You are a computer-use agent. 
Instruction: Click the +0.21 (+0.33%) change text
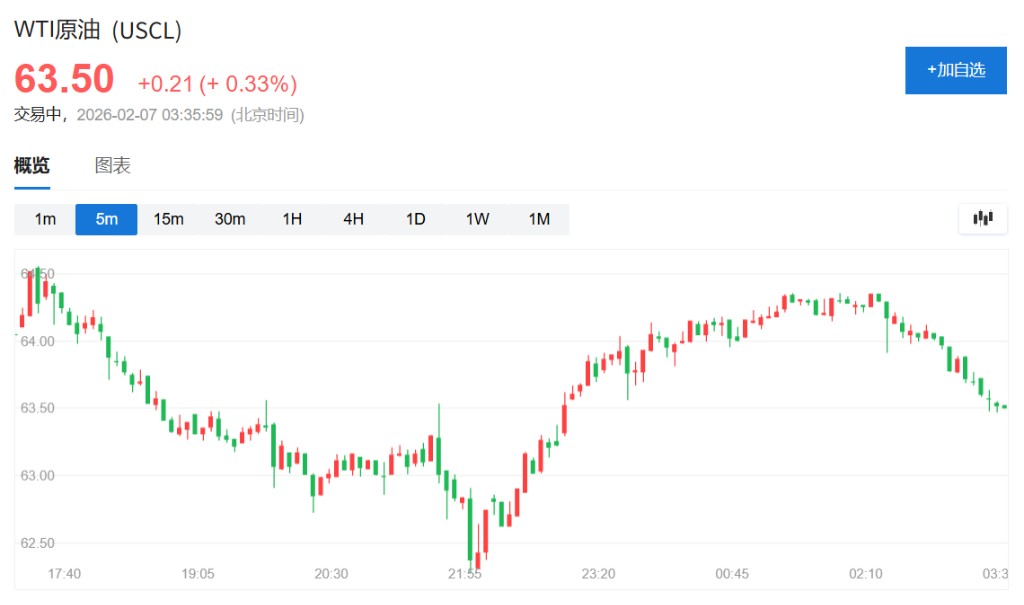(x=217, y=83)
